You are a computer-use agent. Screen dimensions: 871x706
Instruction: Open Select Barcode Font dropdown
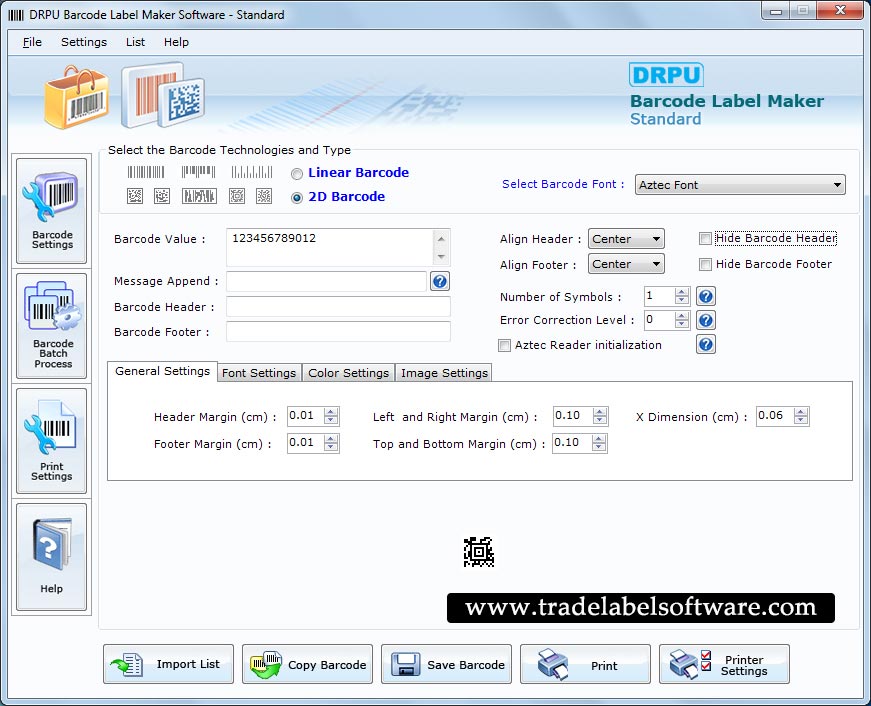tap(740, 185)
